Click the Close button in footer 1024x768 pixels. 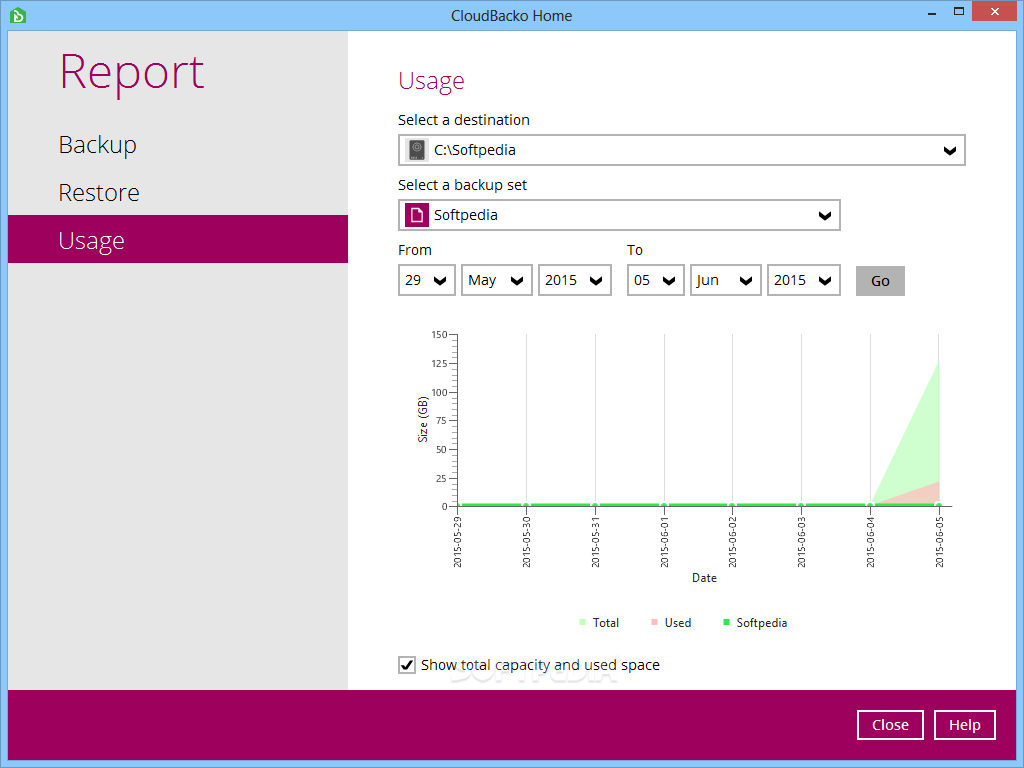(890, 725)
